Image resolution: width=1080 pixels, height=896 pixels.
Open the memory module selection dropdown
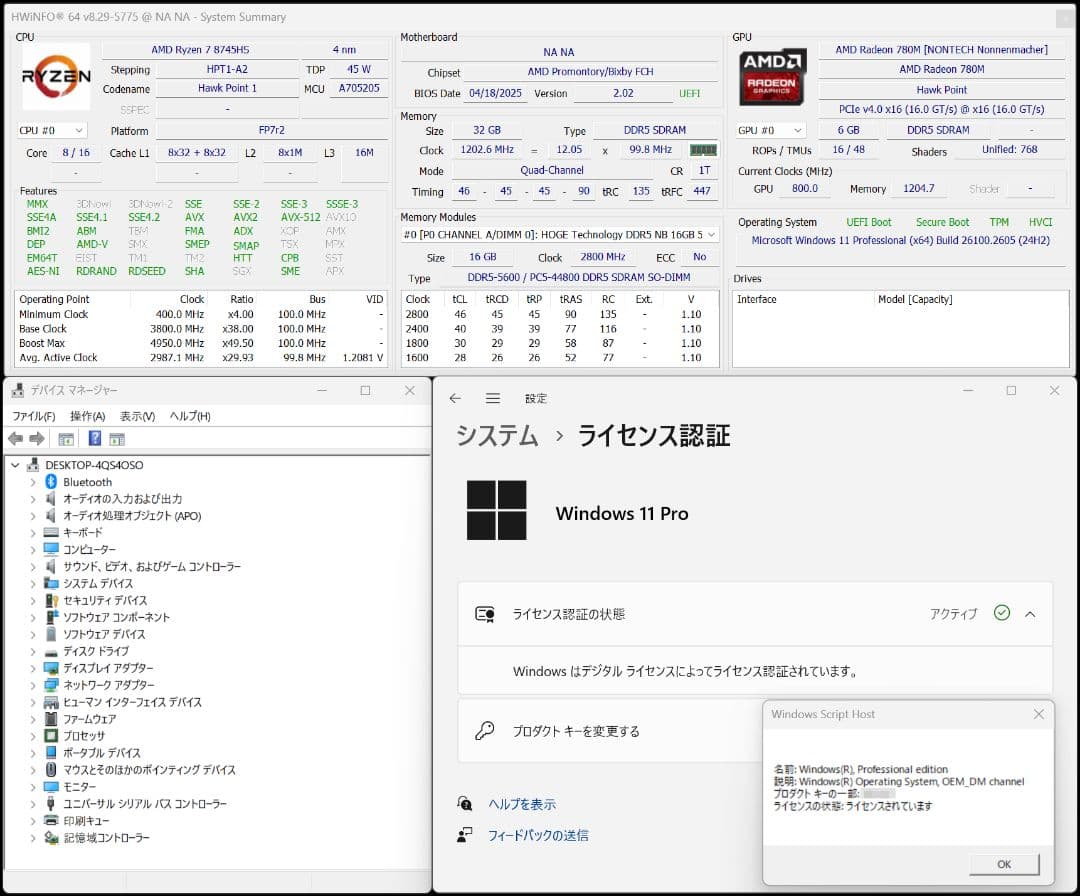click(x=559, y=235)
